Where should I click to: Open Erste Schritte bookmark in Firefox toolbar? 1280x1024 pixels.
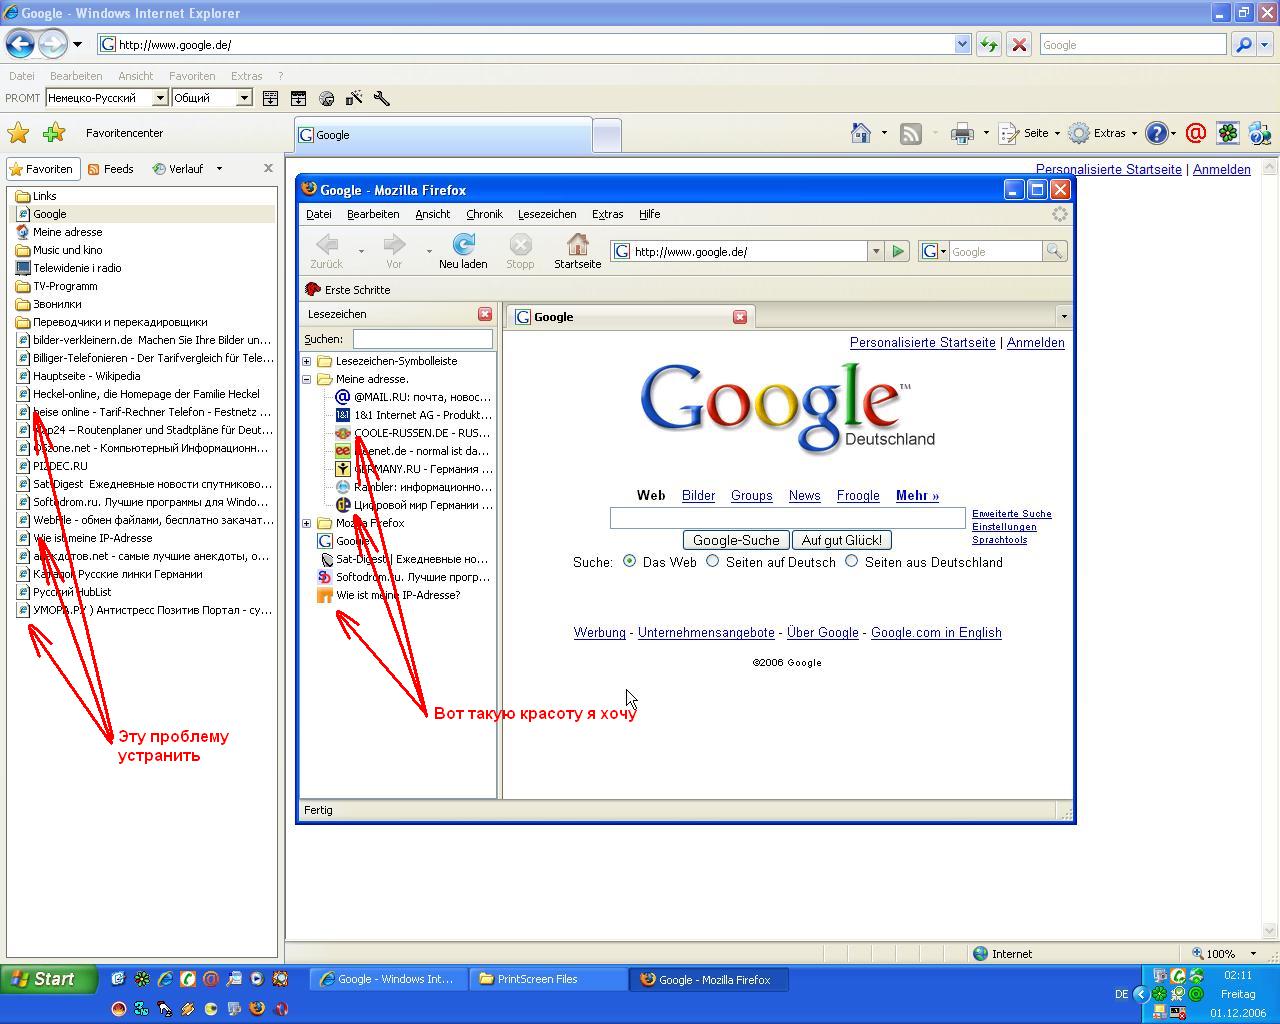347,290
